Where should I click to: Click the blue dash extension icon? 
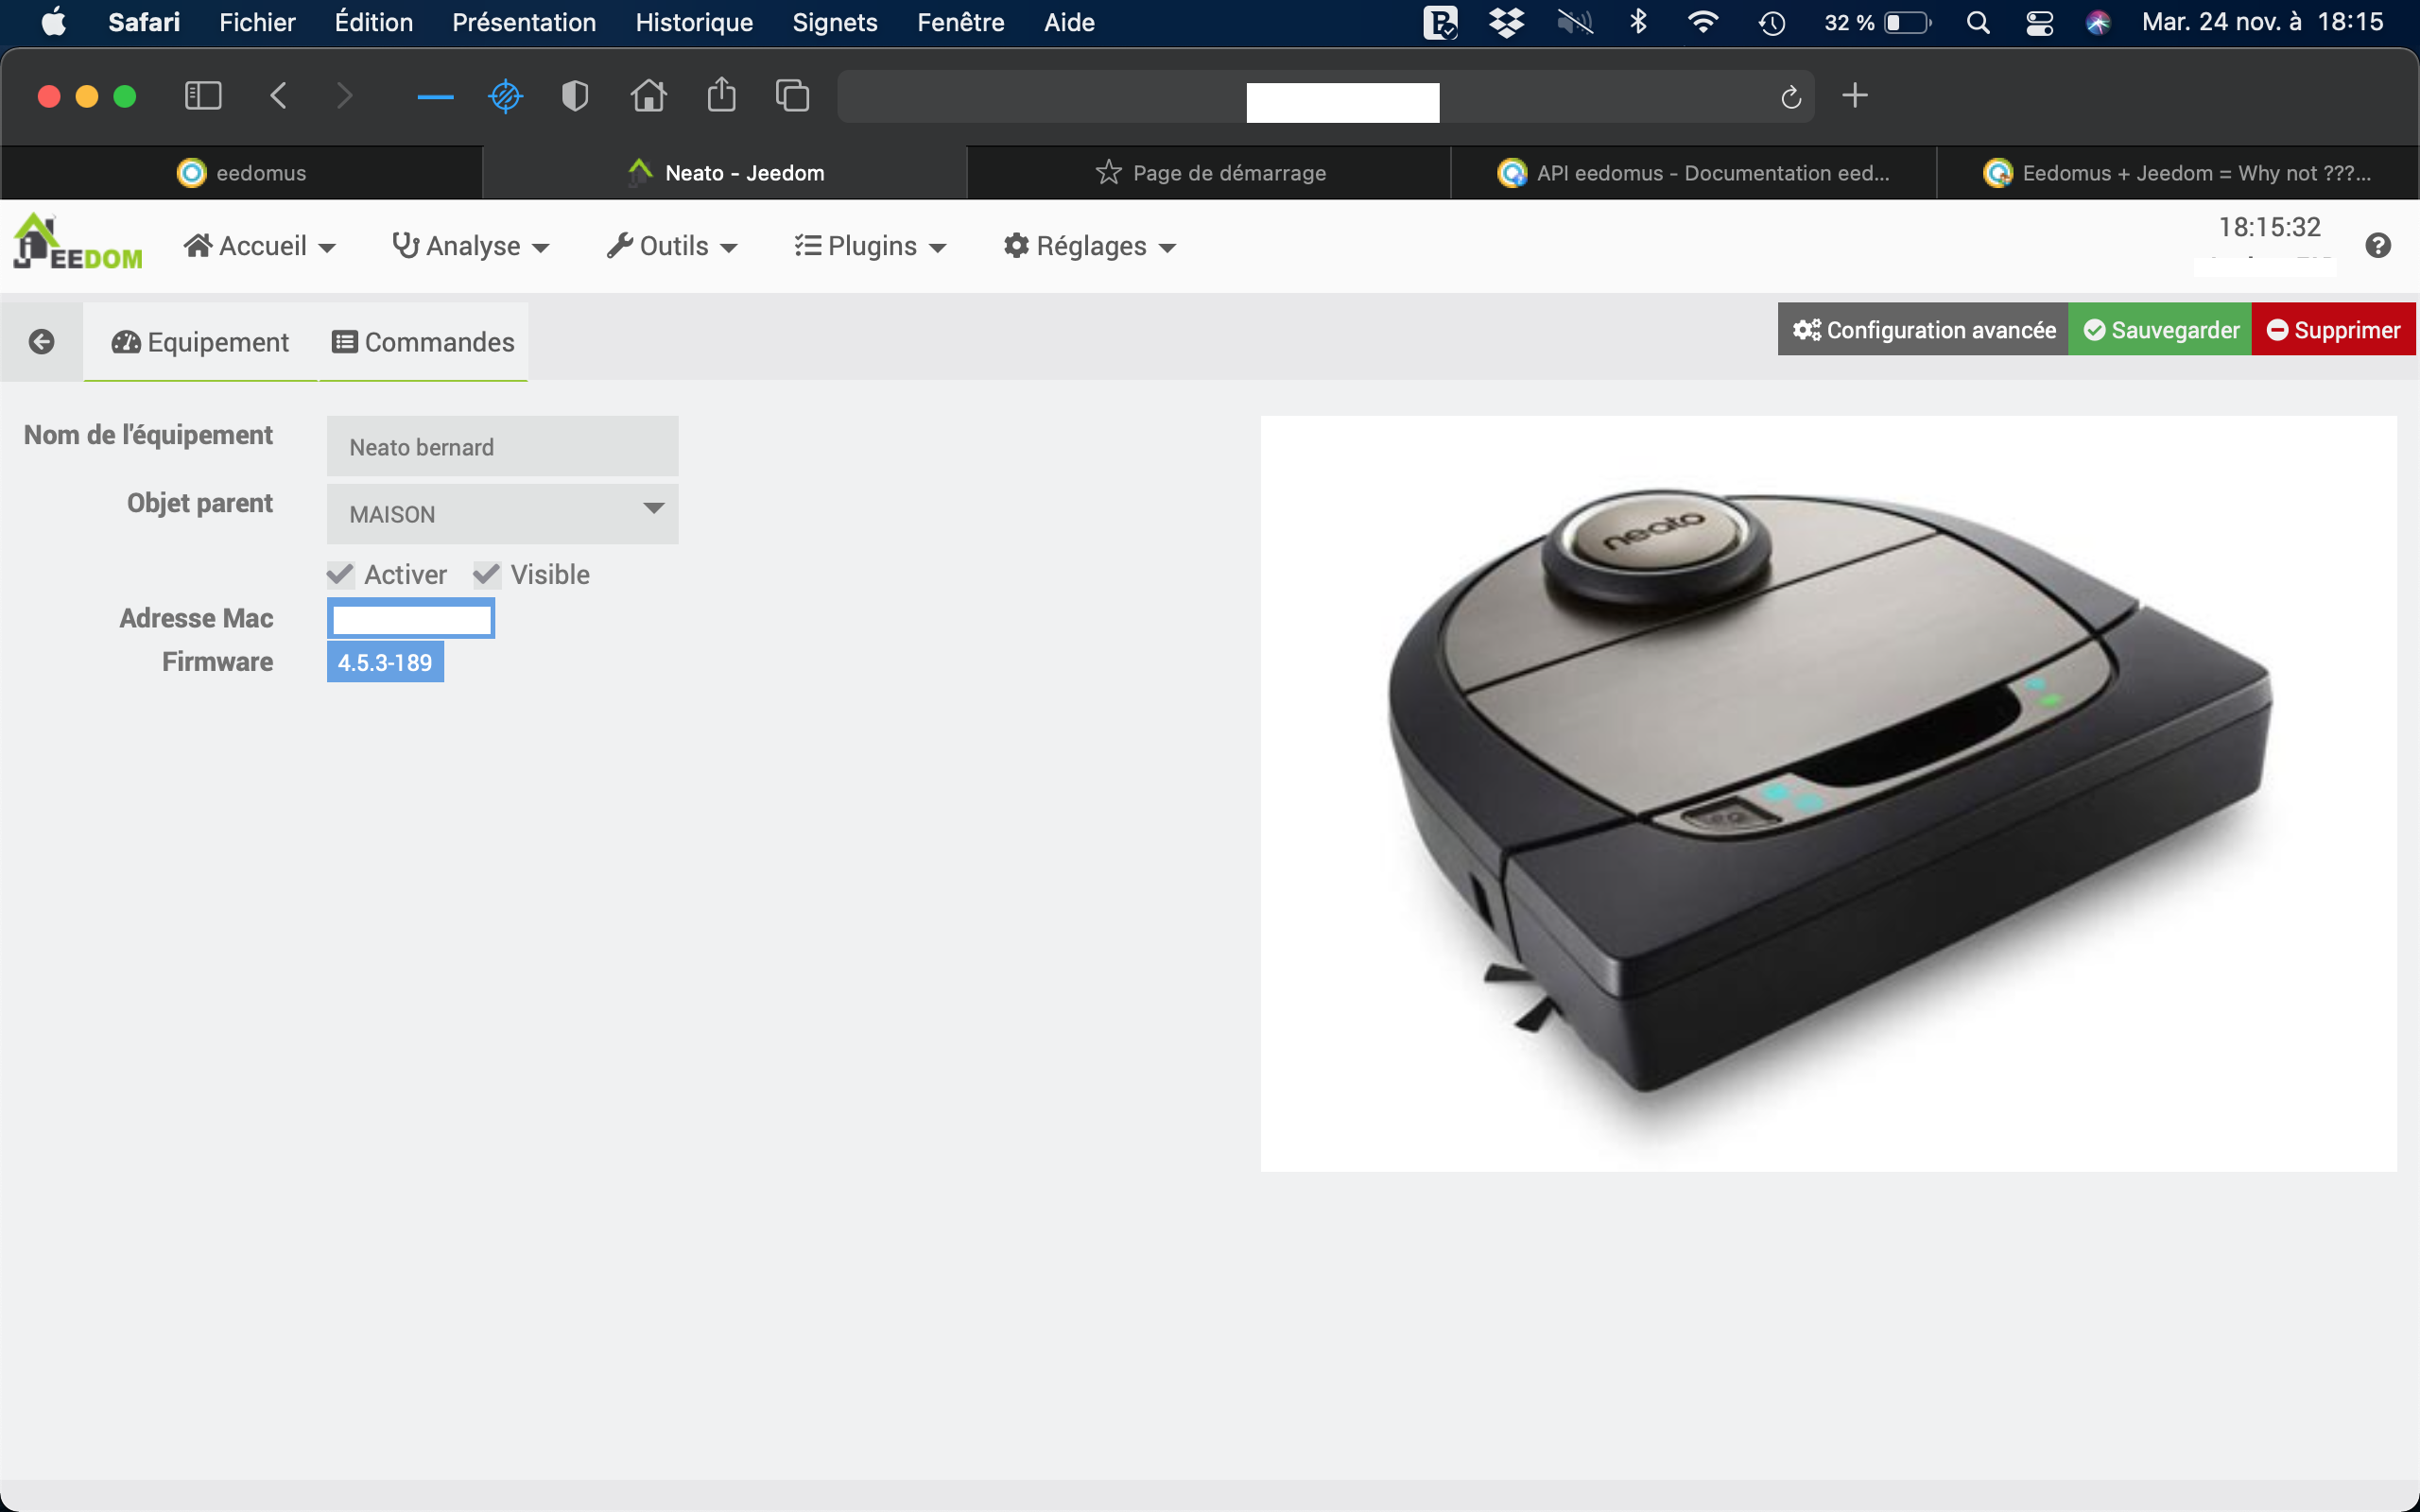pos(435,97)
